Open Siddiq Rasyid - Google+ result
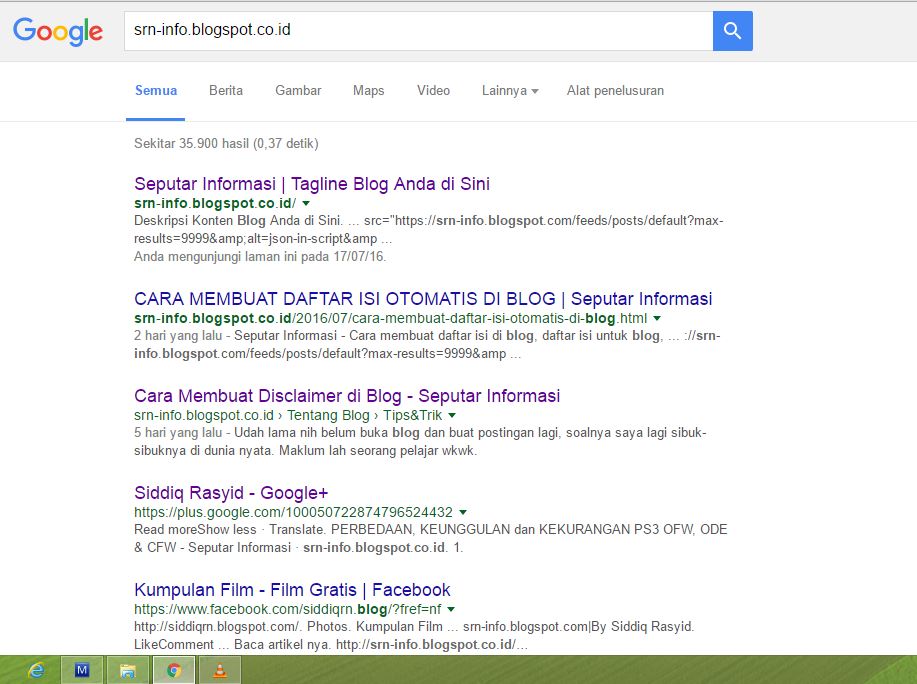Screen dimensions: 917x684 point(231,493)
